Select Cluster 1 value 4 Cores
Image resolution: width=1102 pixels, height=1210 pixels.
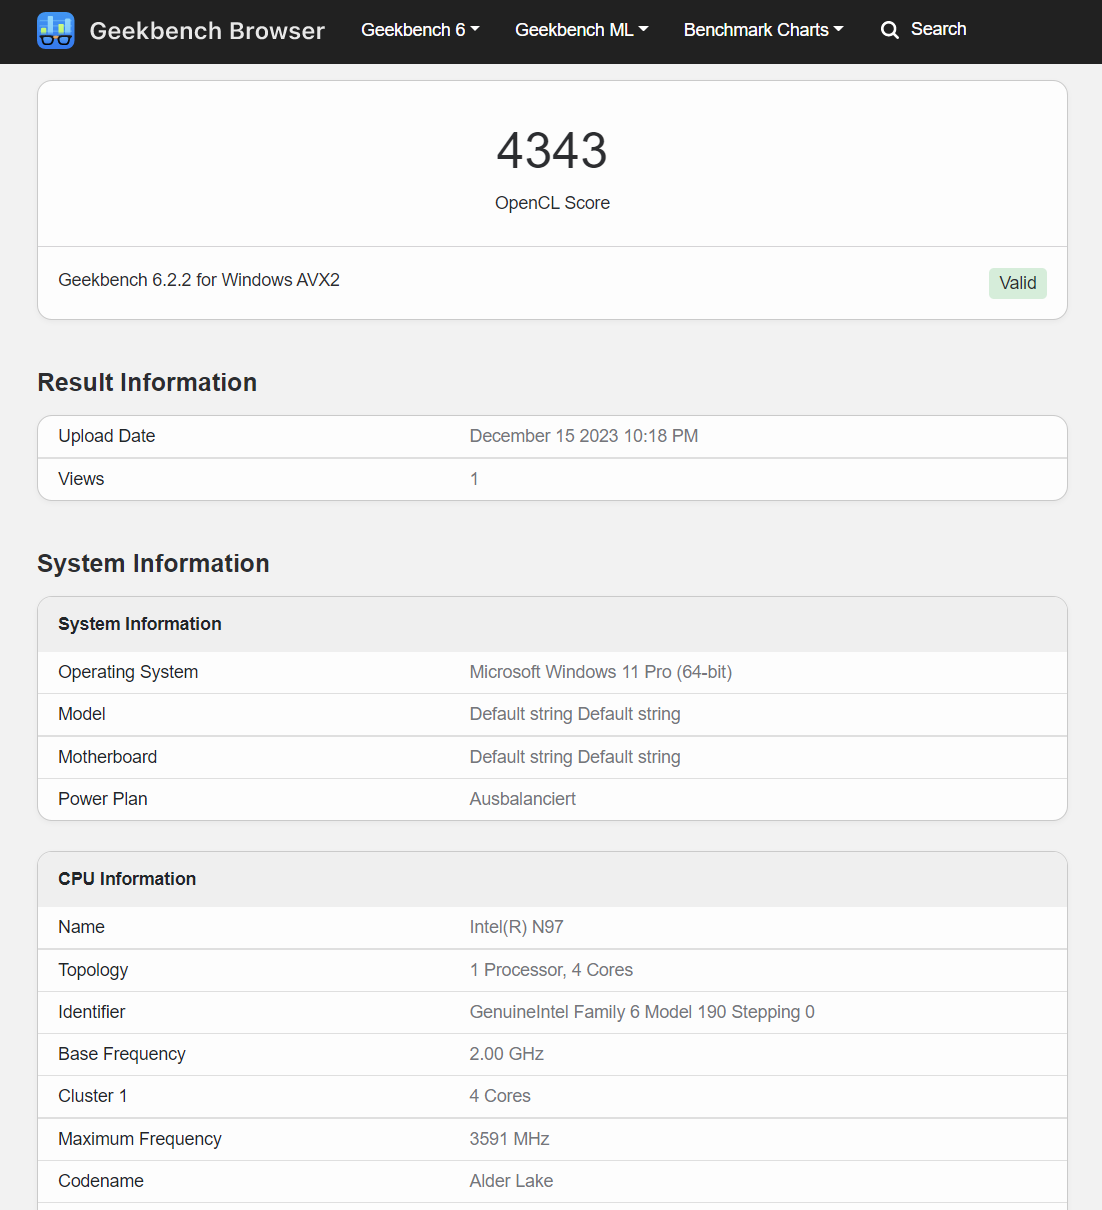500,1096
